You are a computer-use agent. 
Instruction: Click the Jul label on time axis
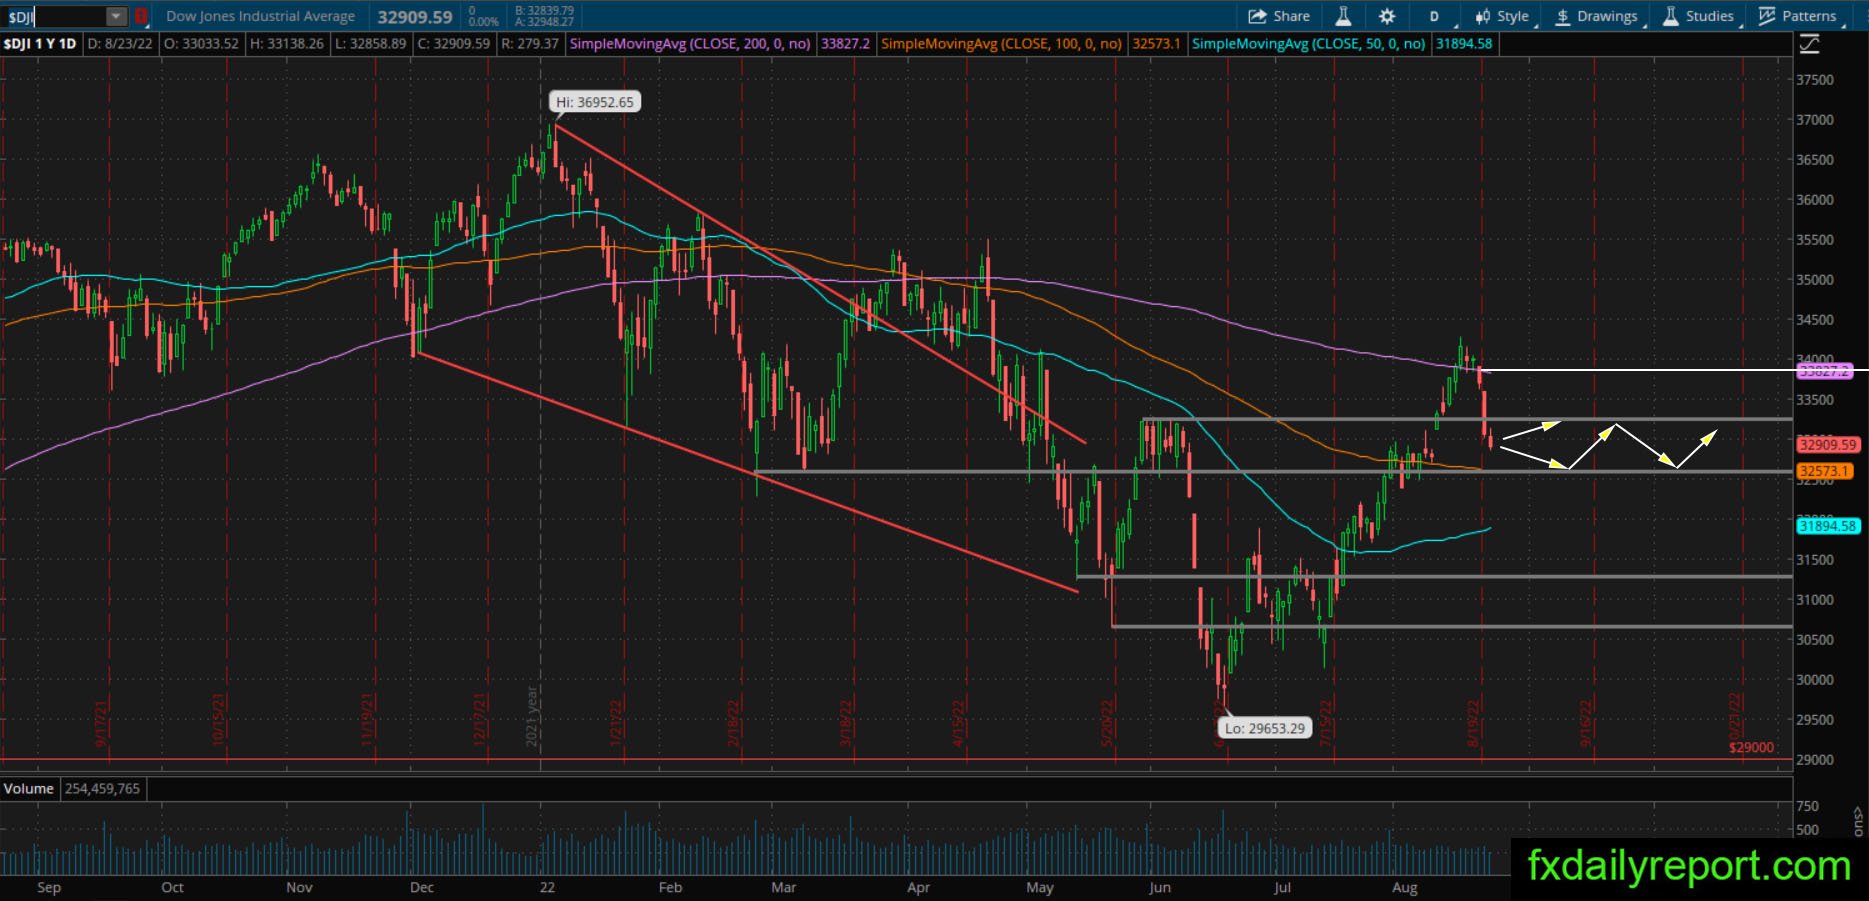(x=1282, y=887)
